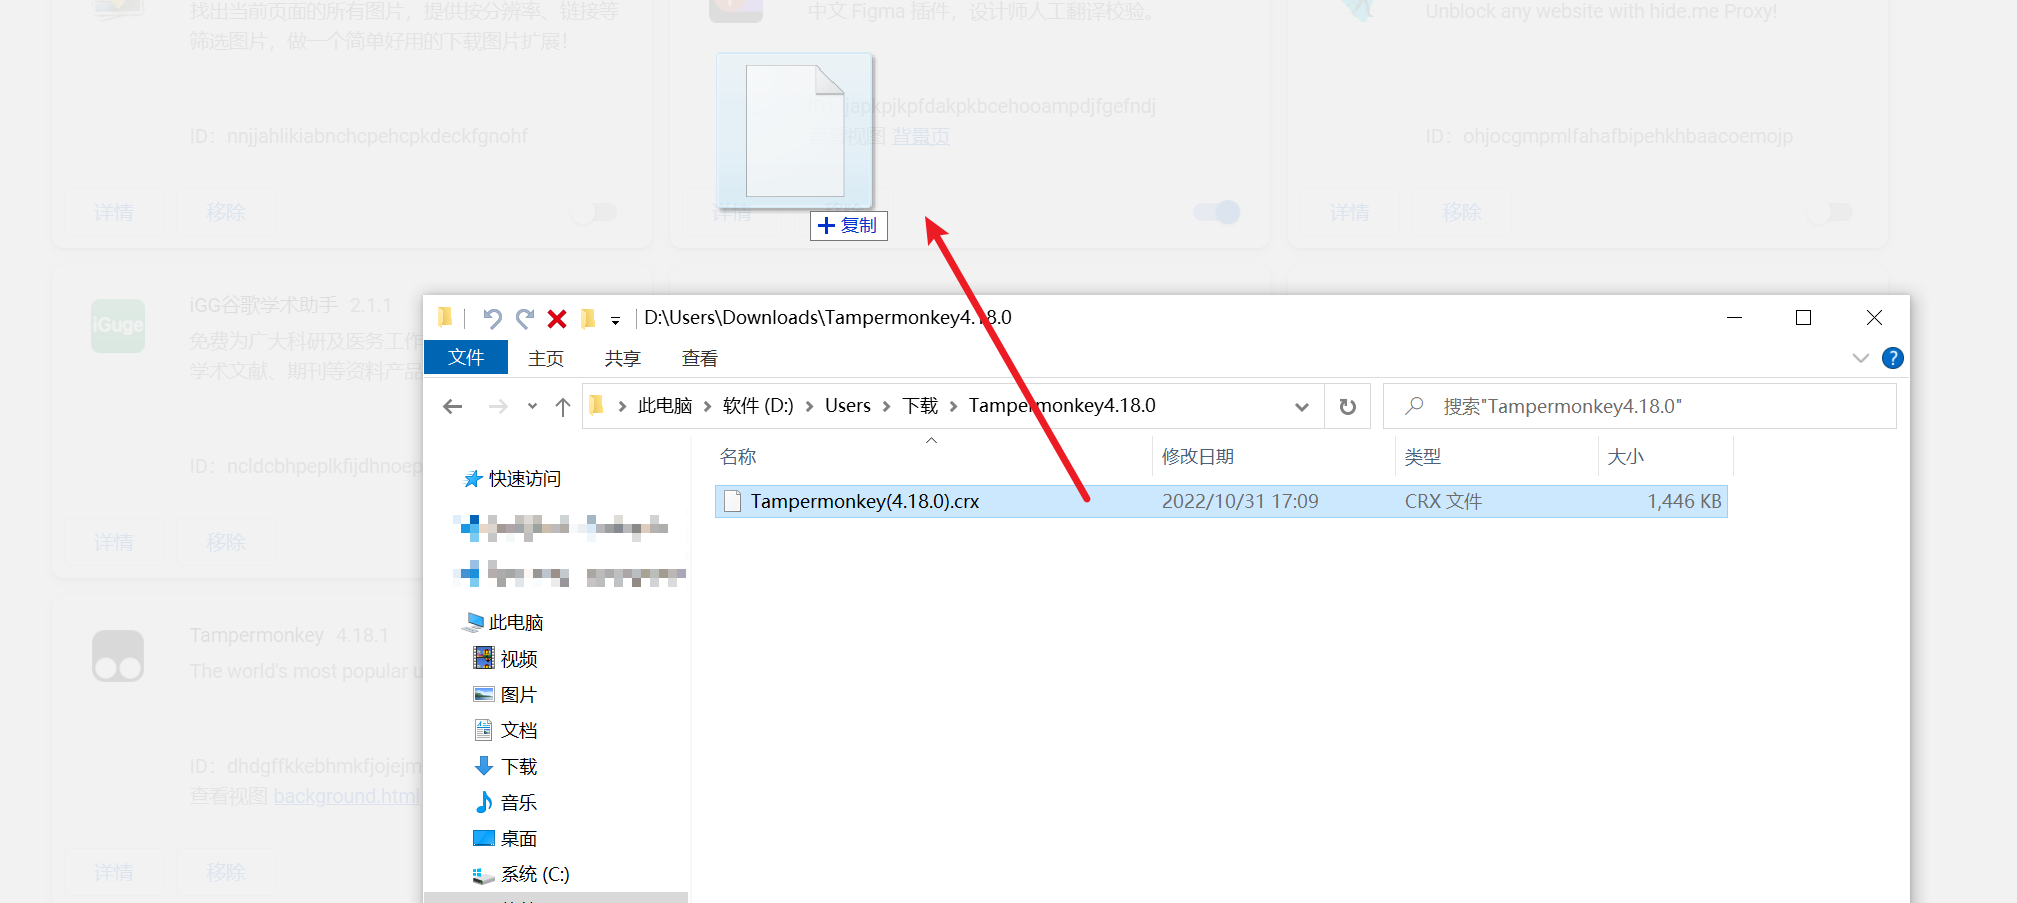Viewport: 2017px width, 903px height.
Task: Go up one folder level arrow
Action: click(563, 406)
